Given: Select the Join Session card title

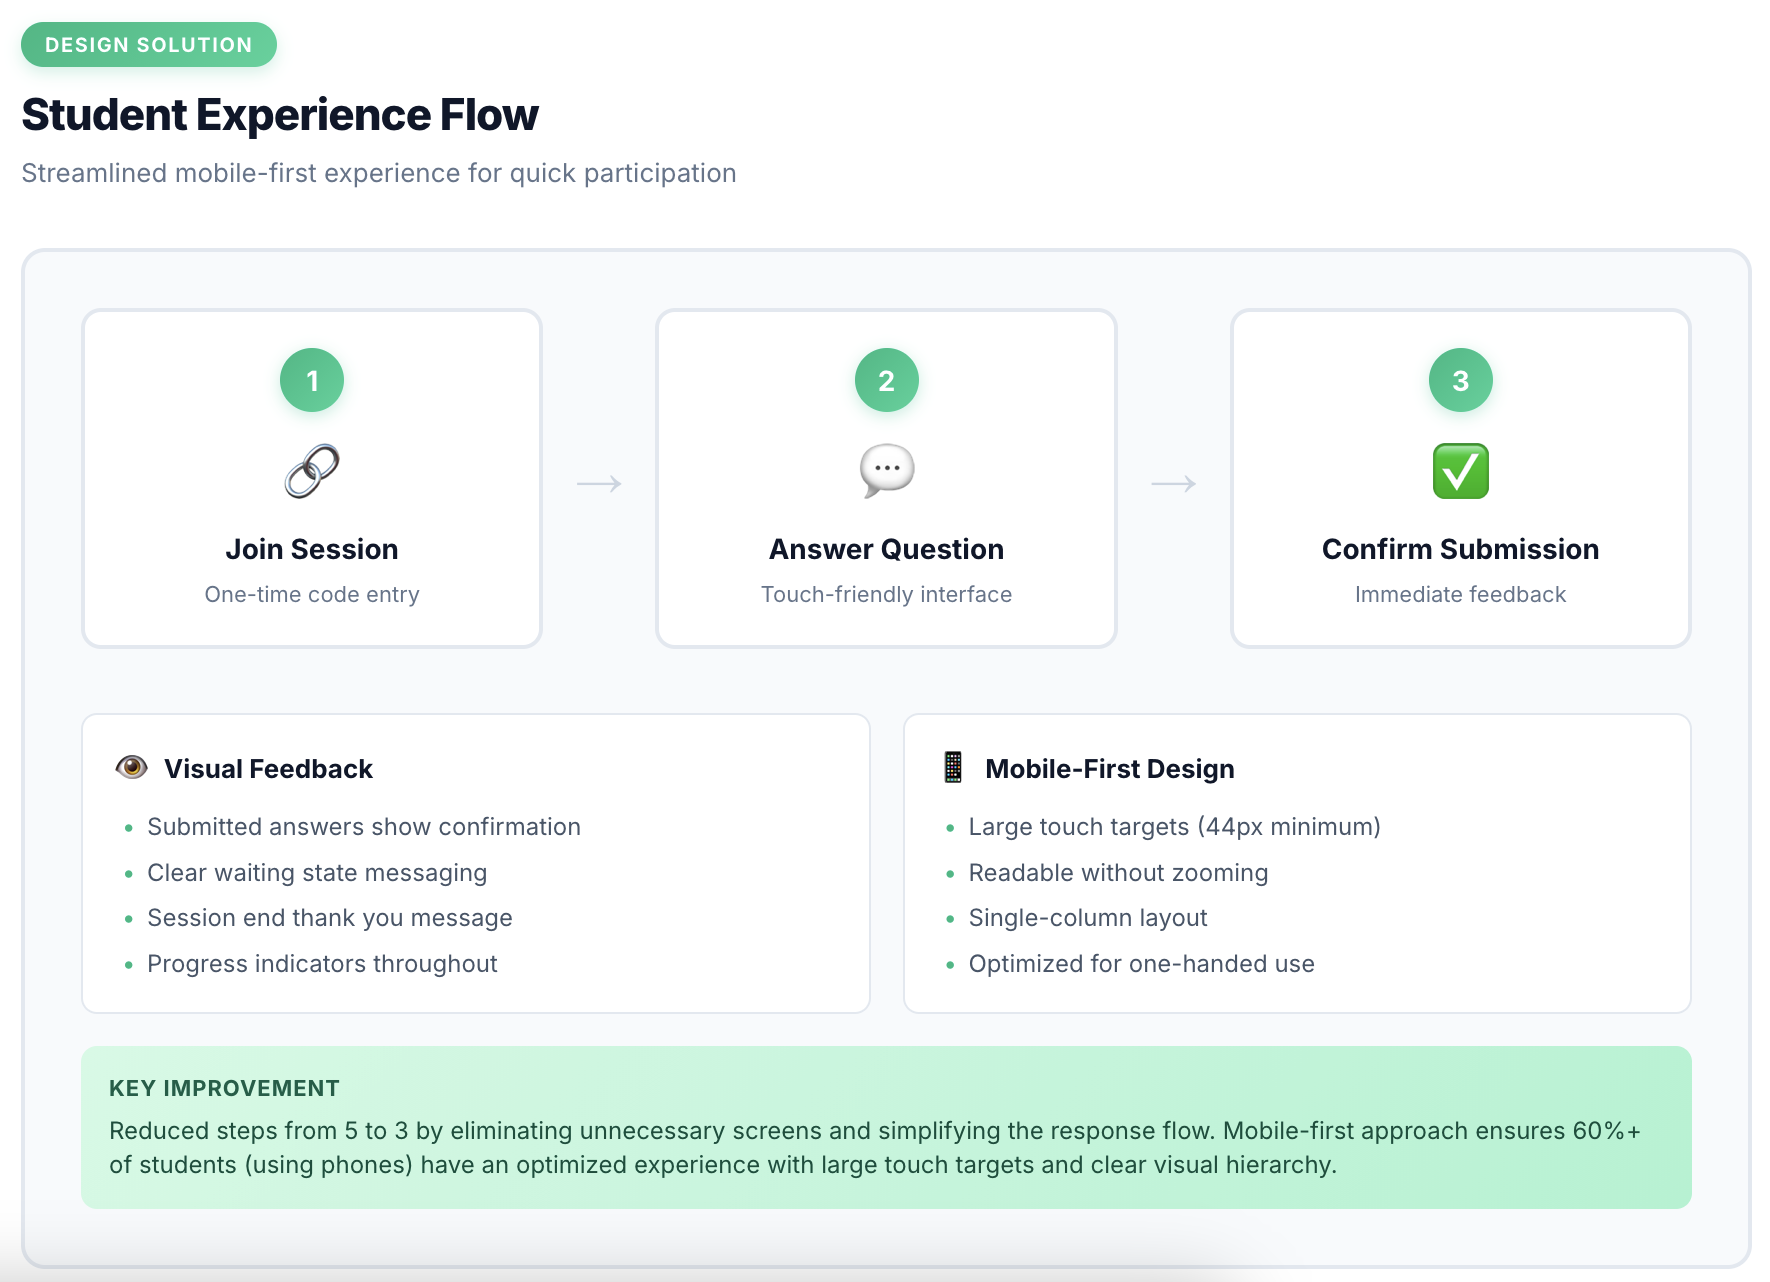Looking at the screenshot, I should [x=312, y=549].
